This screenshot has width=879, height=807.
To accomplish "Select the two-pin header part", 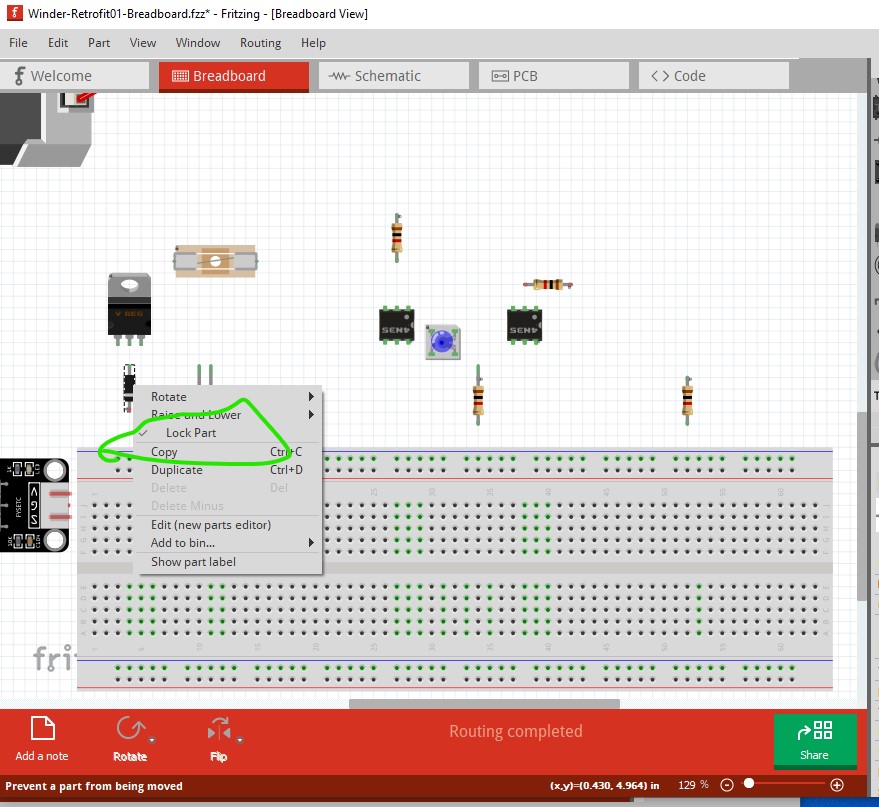I will (205, 374).
